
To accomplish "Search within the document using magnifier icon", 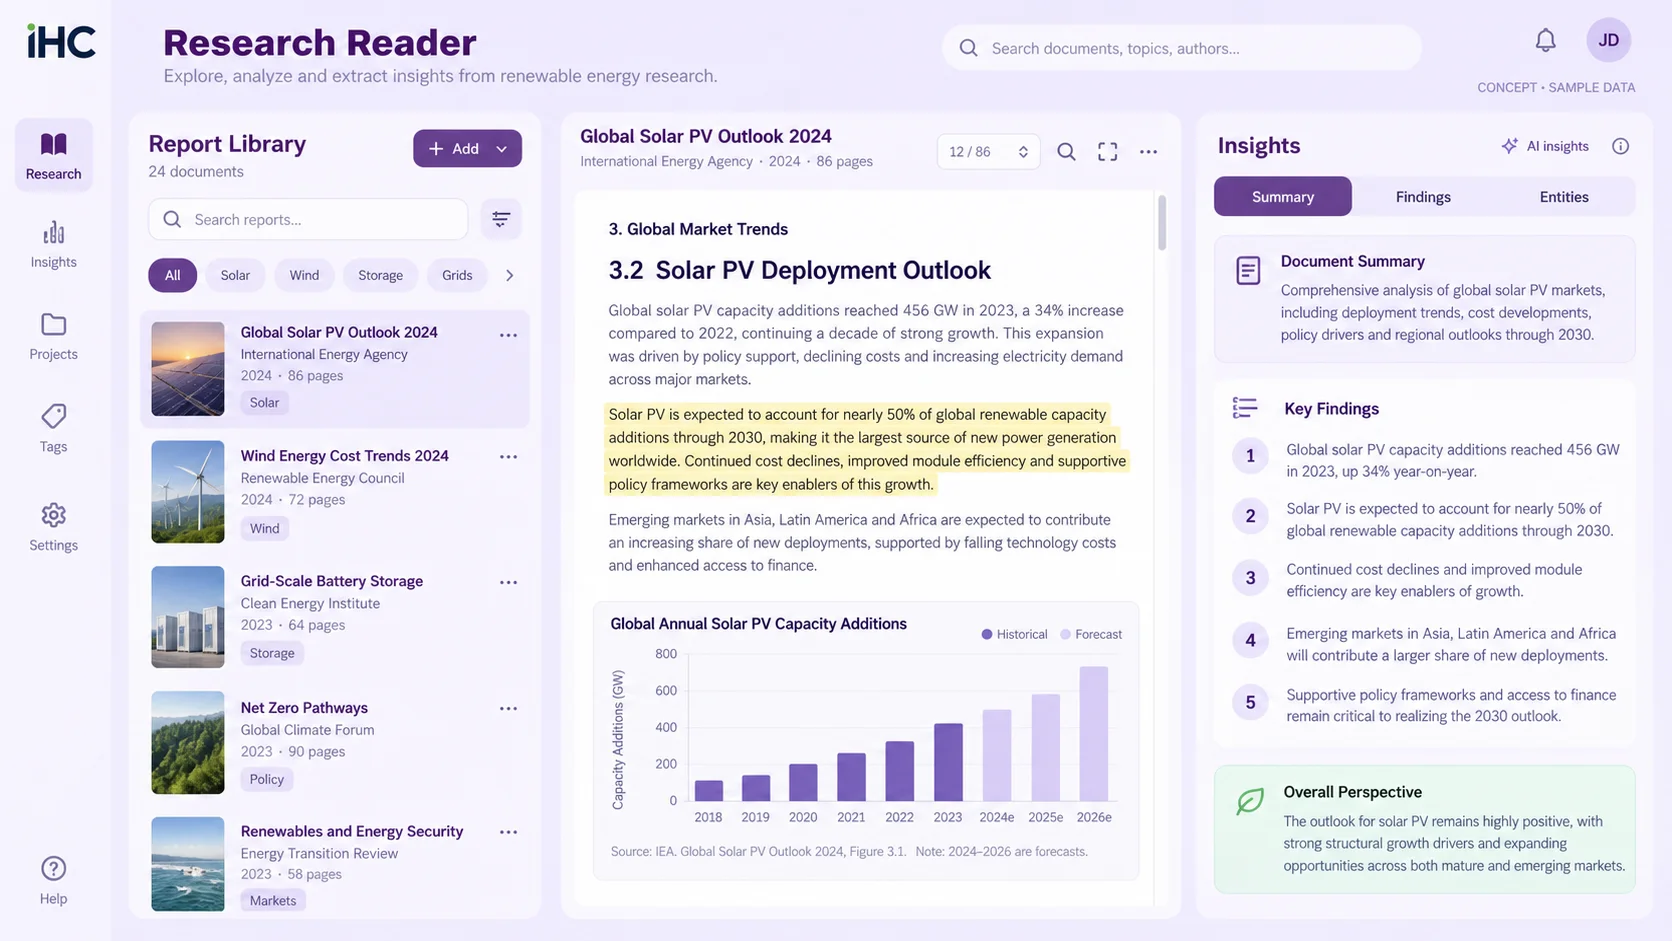I will point(1066,152).
